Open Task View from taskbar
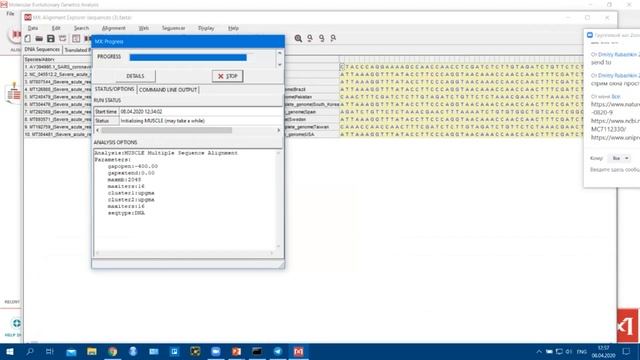This screenshot has width=640, height=360. [50, 351]
